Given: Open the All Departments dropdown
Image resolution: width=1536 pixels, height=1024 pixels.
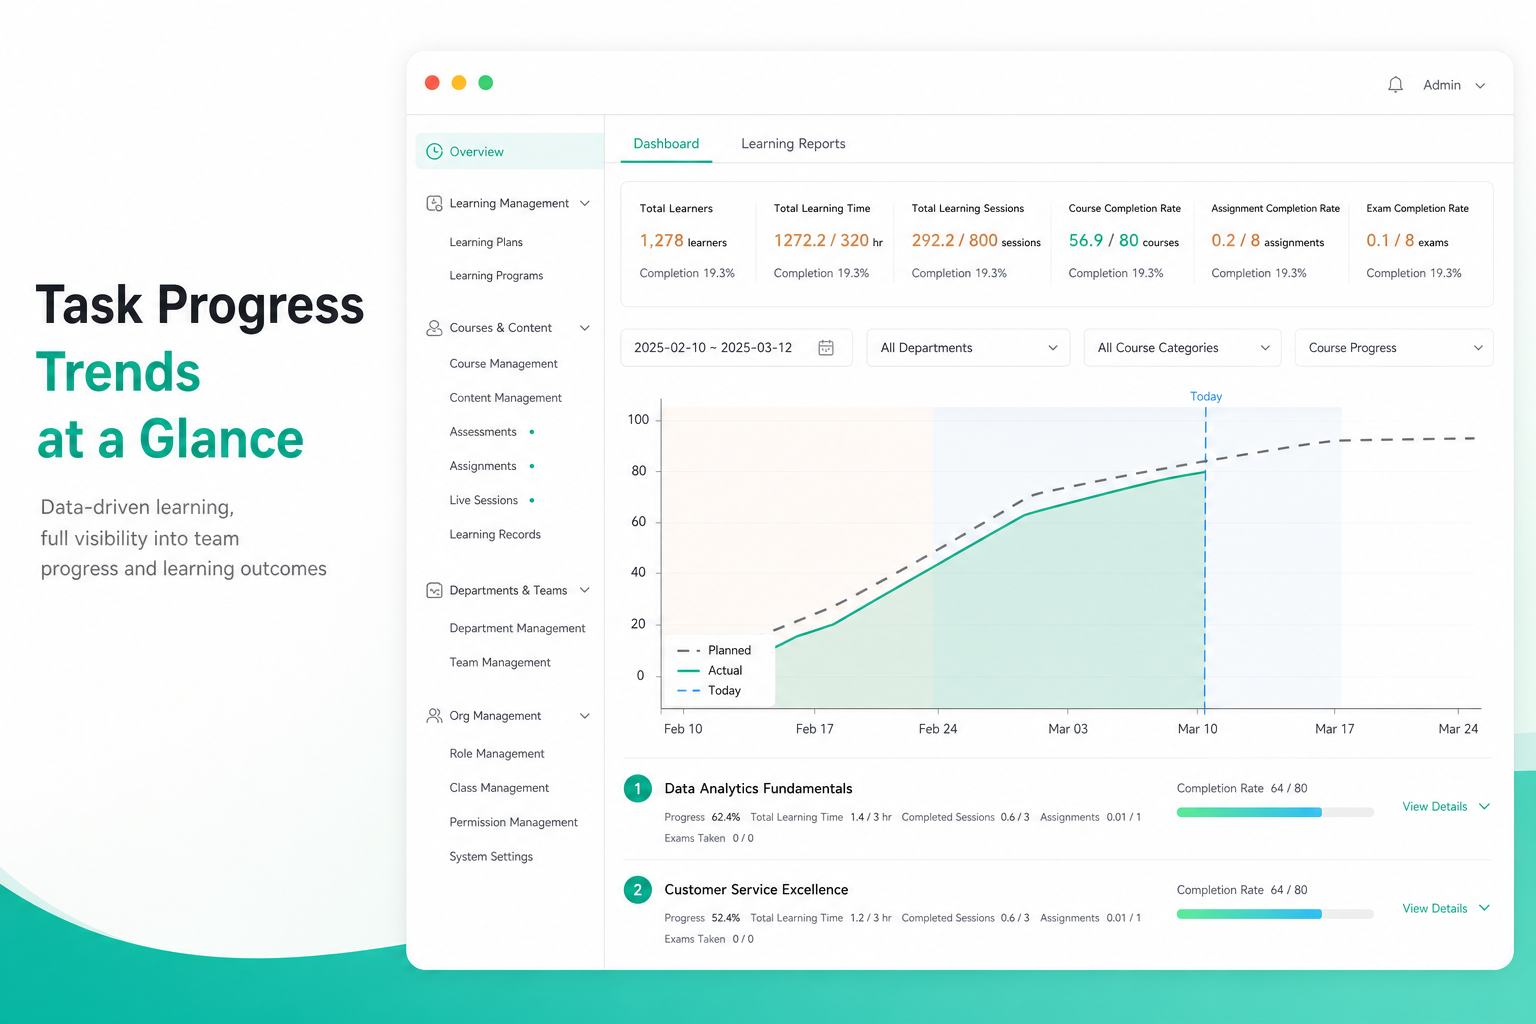Looking at the screenshot, I should 968,348.
